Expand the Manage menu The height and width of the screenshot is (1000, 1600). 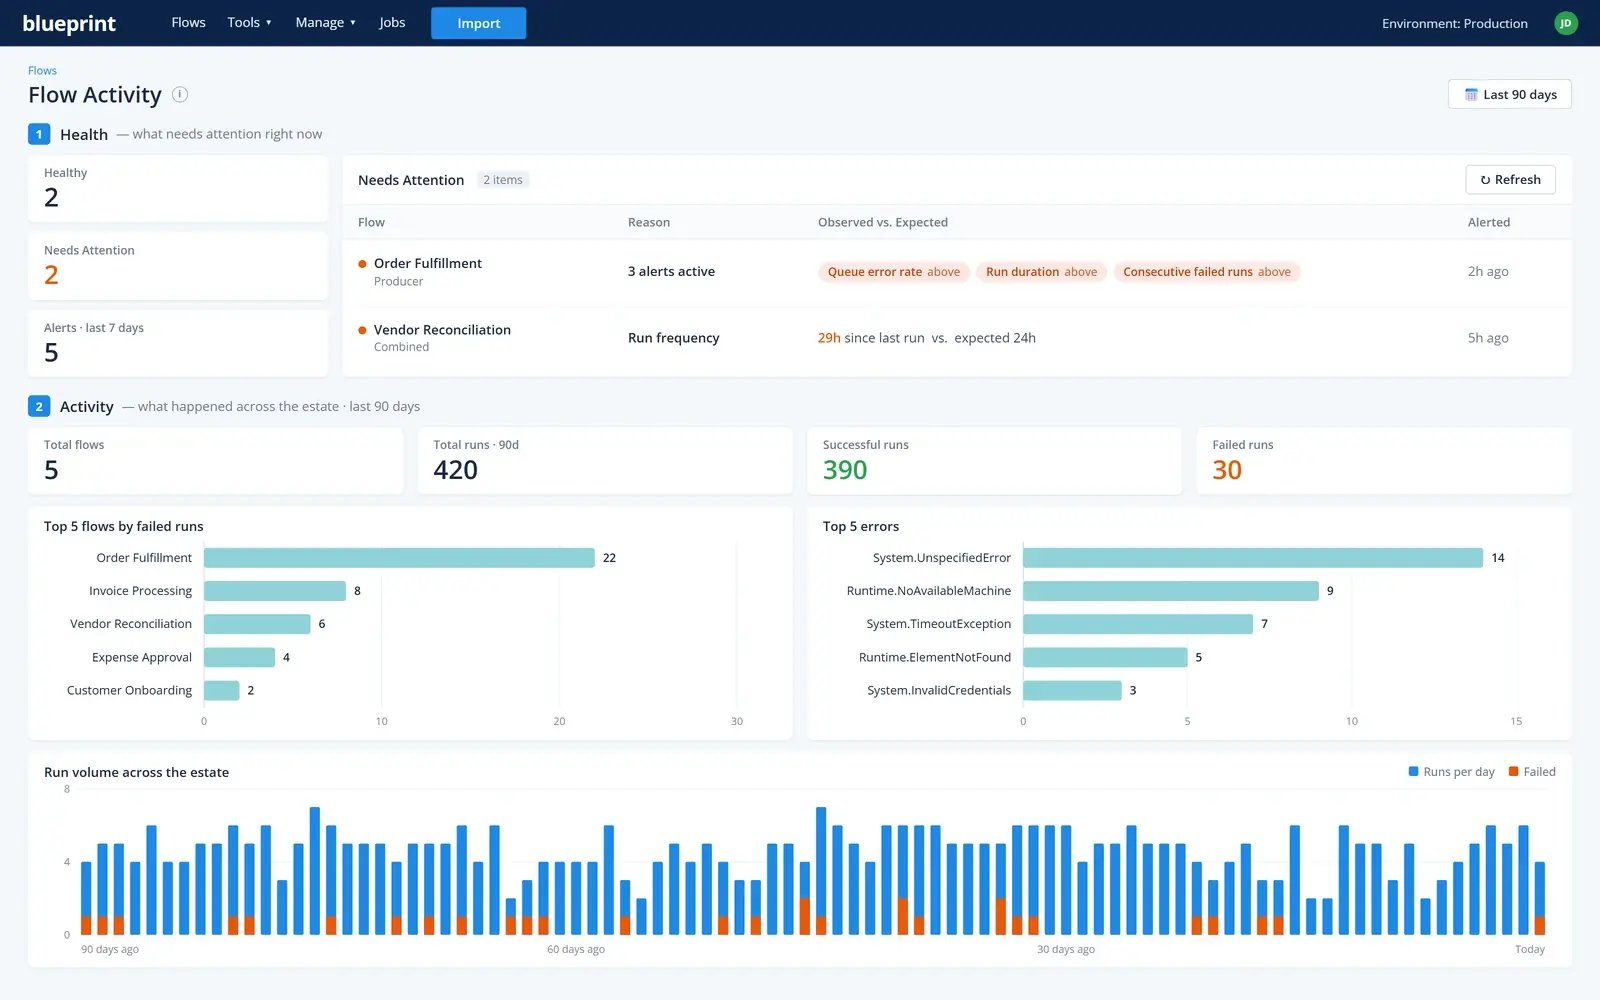(x=325, y=22)
